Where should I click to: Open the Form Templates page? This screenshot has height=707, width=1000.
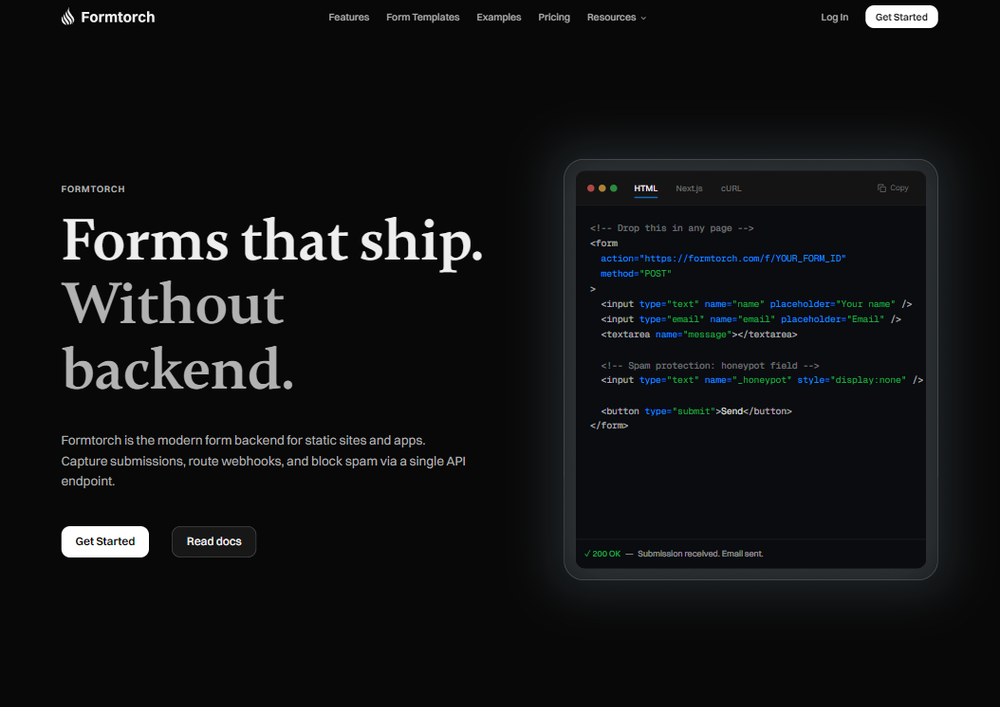[422, 17]
